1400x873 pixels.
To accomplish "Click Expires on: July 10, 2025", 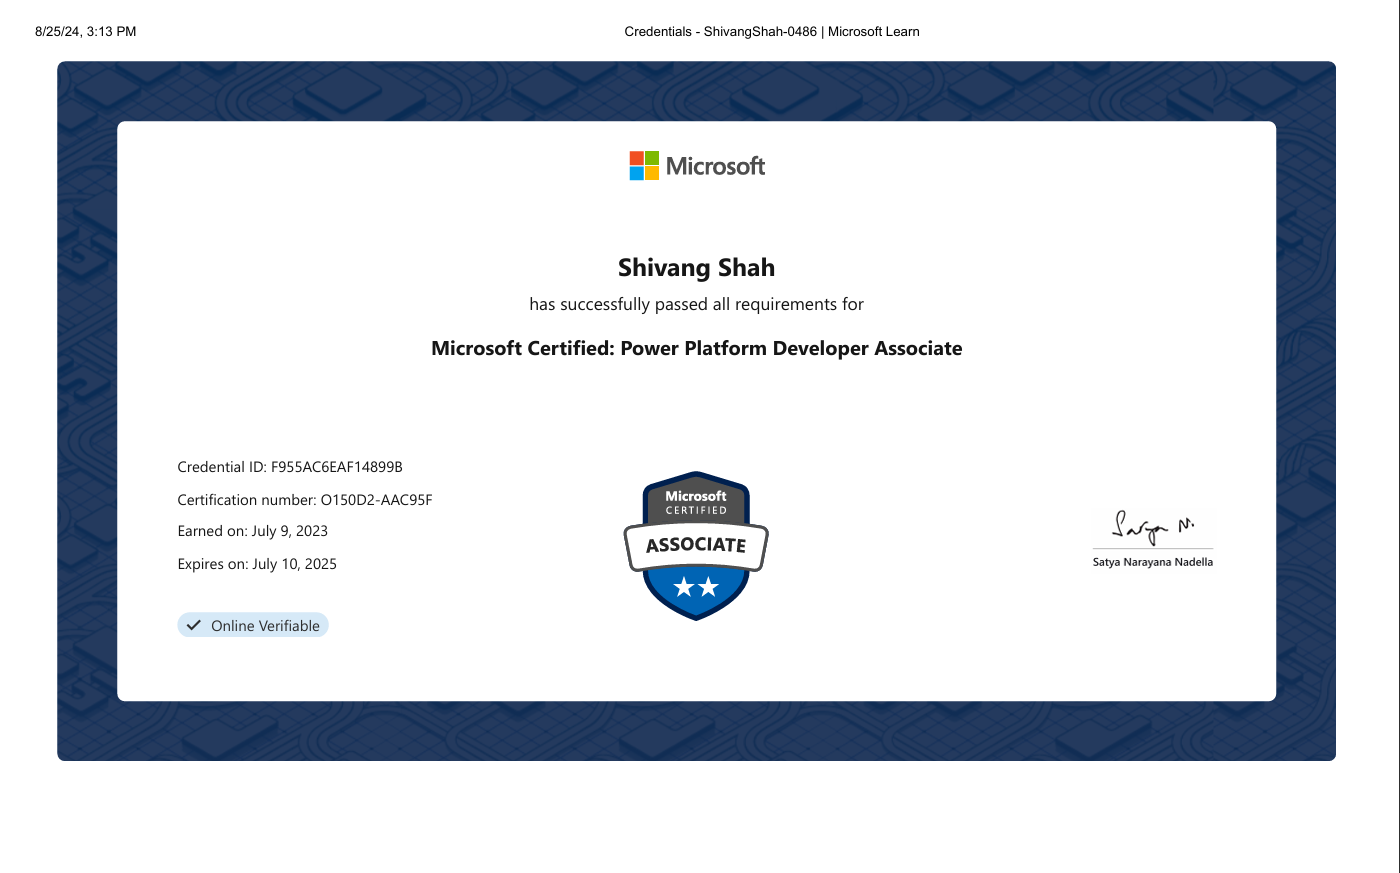I will coord(257,564).
